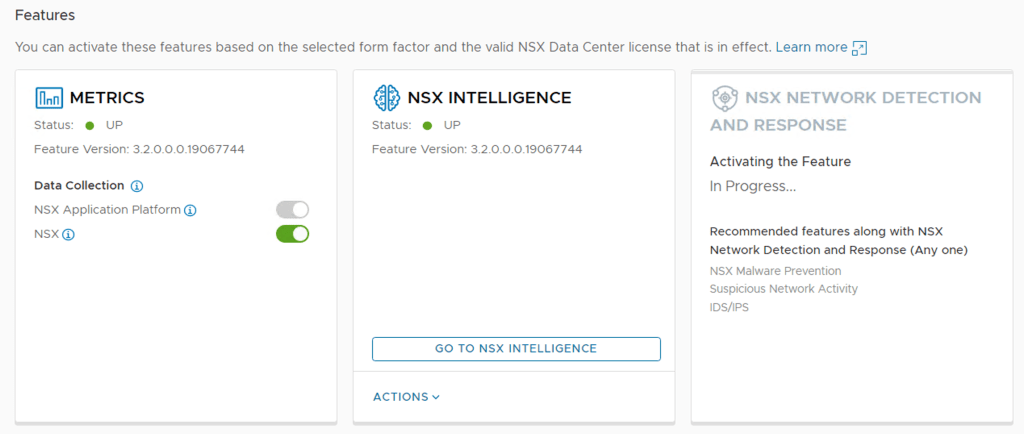The width and height of the screenshot is (1024, 434).
Task: Click the NSX Intelligence card title
Action: click(x=489, y=98)
